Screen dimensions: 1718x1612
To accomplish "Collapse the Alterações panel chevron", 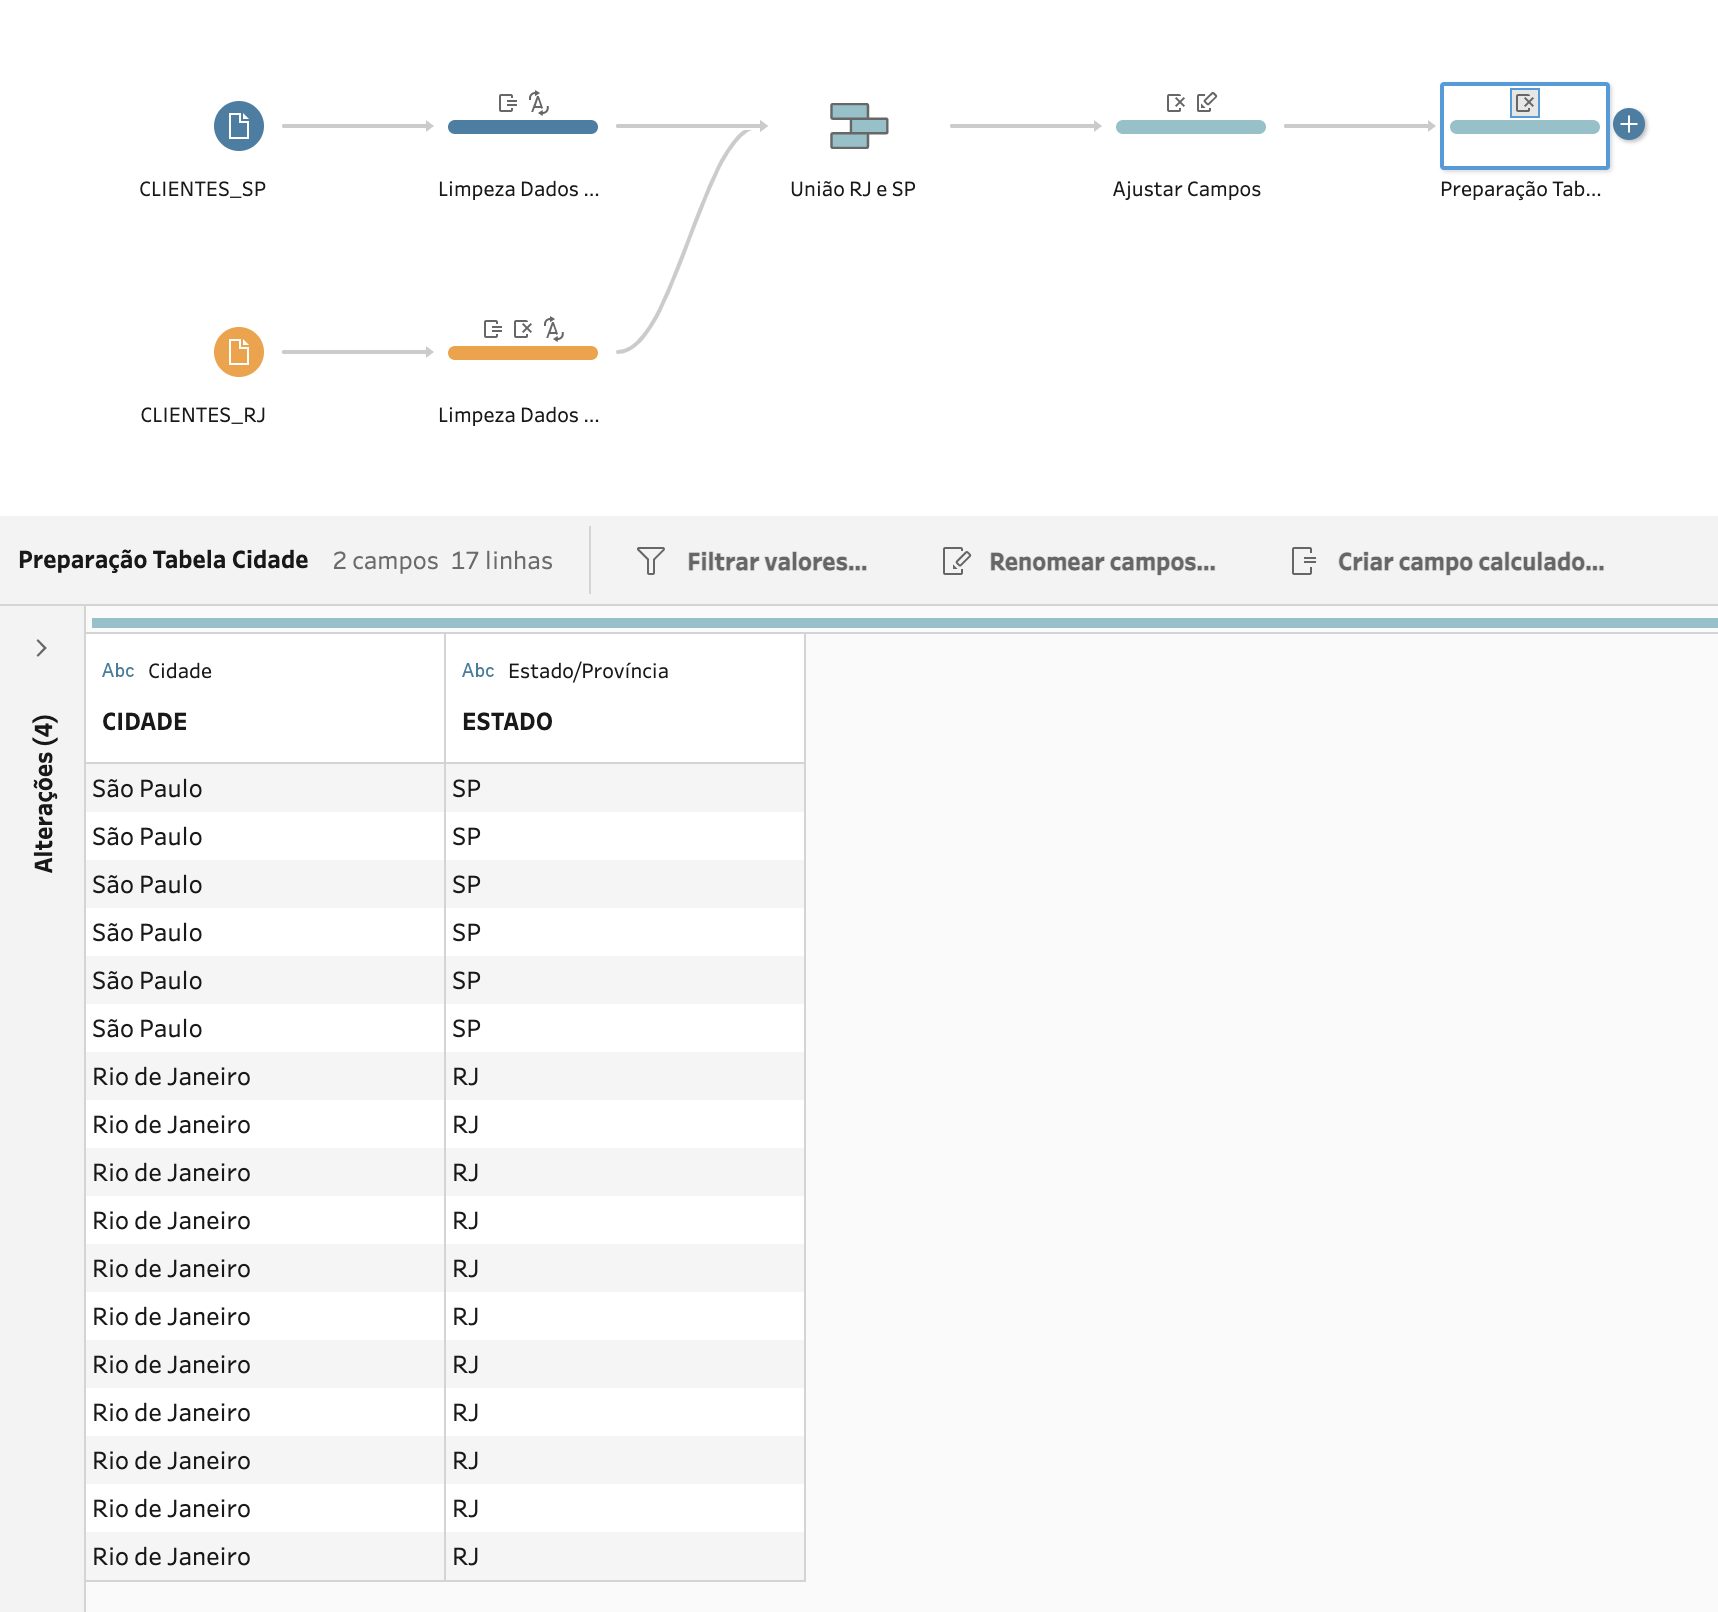I will [42, 647].
